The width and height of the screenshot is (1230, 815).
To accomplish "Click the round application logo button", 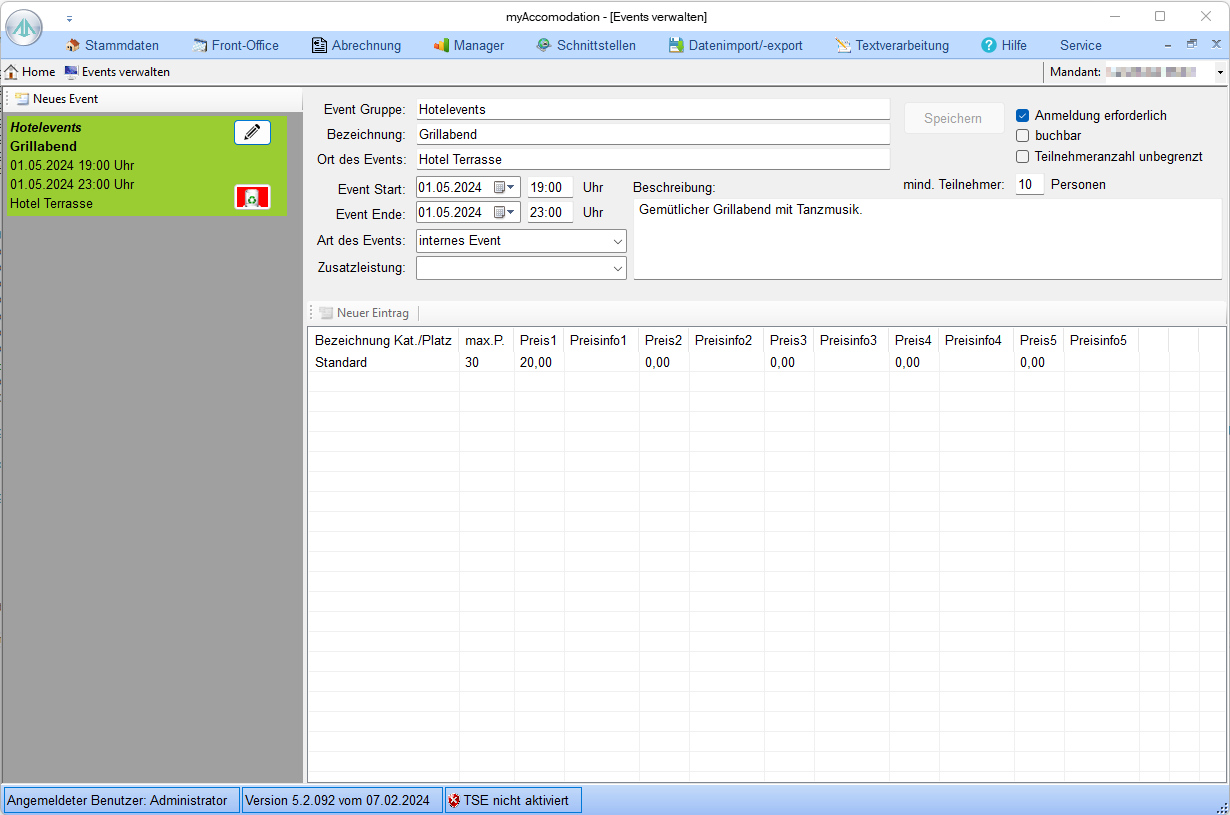I will pos(24,27).
